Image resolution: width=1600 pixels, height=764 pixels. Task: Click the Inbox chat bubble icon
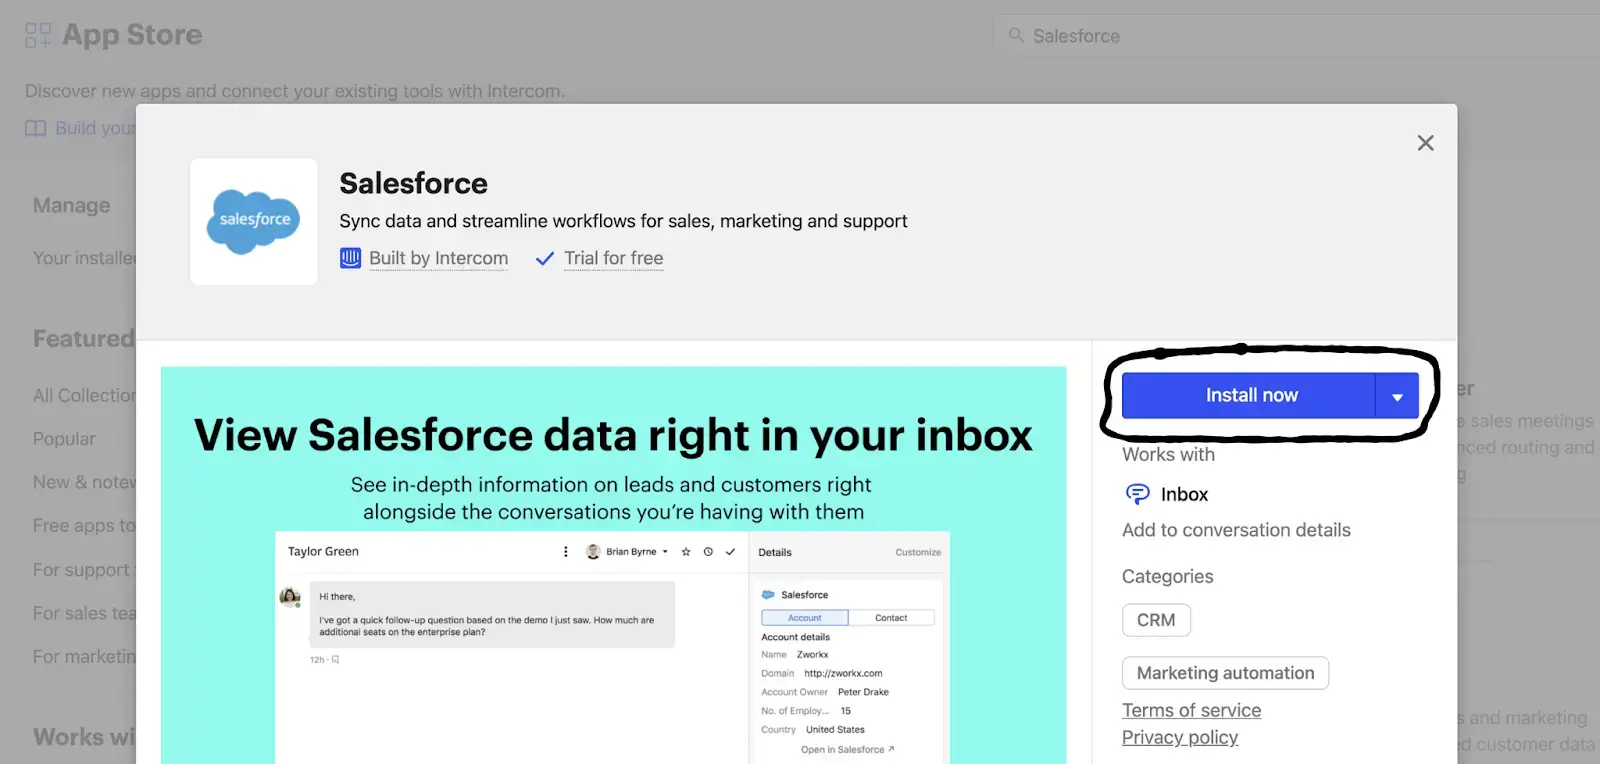click(1137, 494)
